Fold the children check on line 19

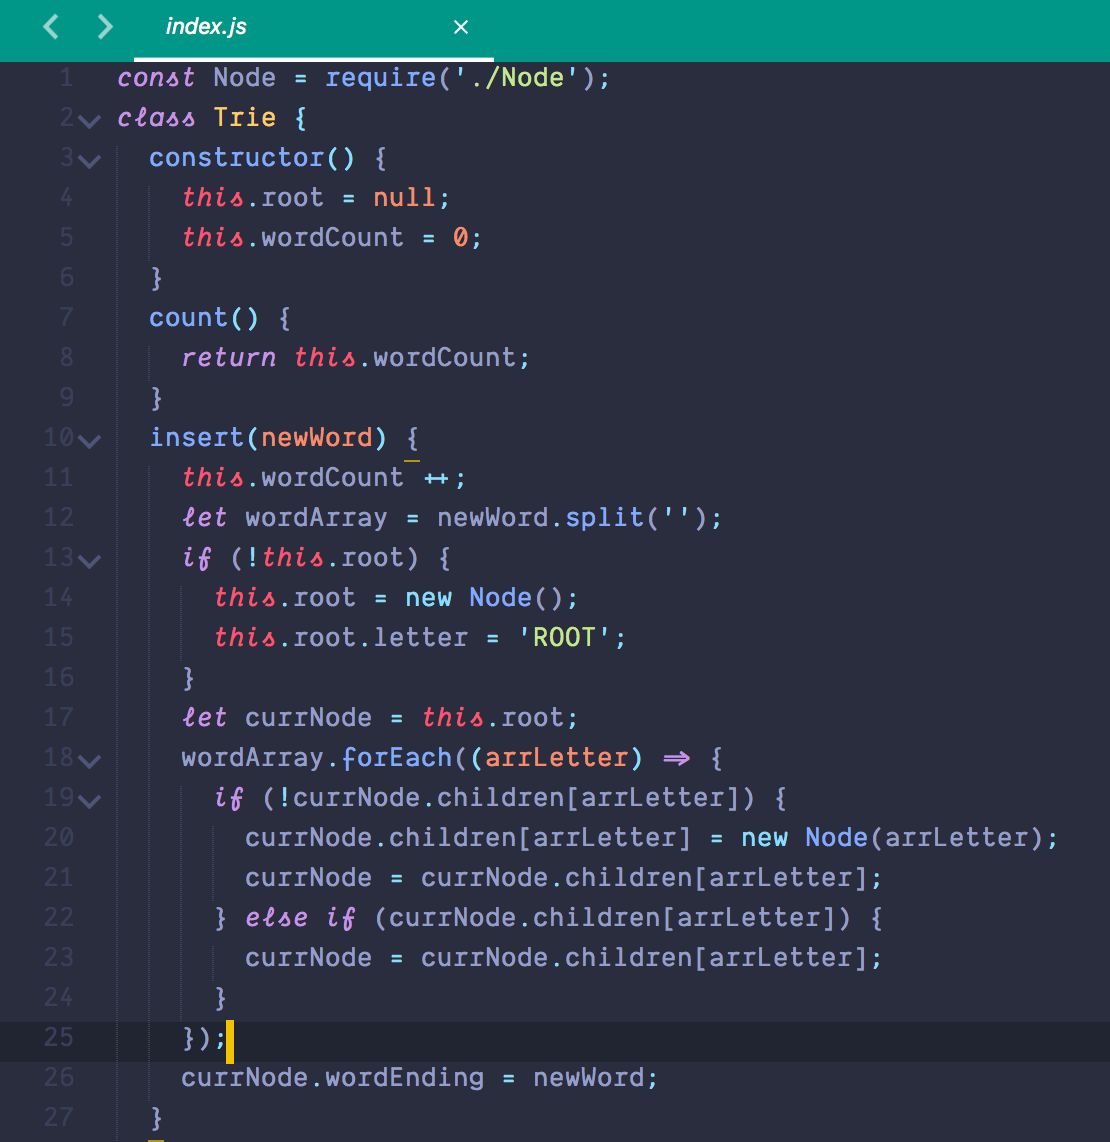click(90, 802)
